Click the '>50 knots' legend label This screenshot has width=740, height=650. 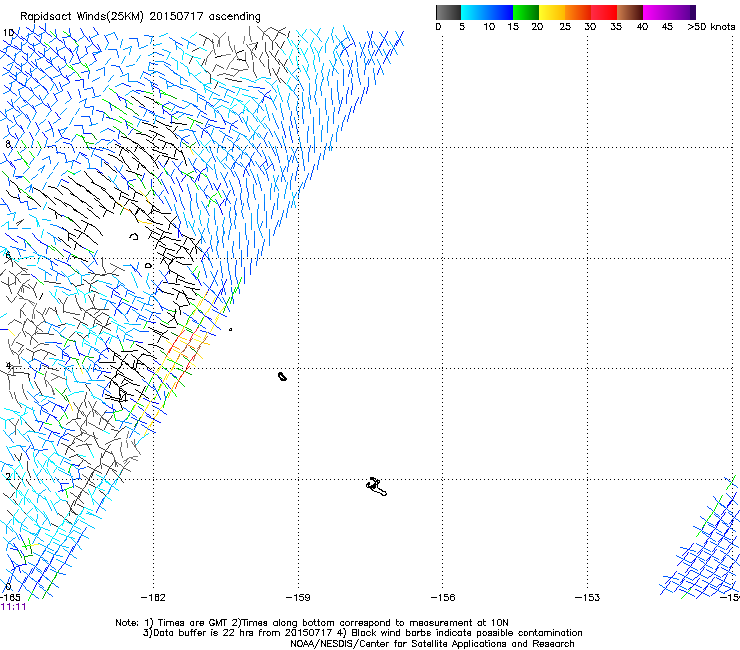coord(711,27)
